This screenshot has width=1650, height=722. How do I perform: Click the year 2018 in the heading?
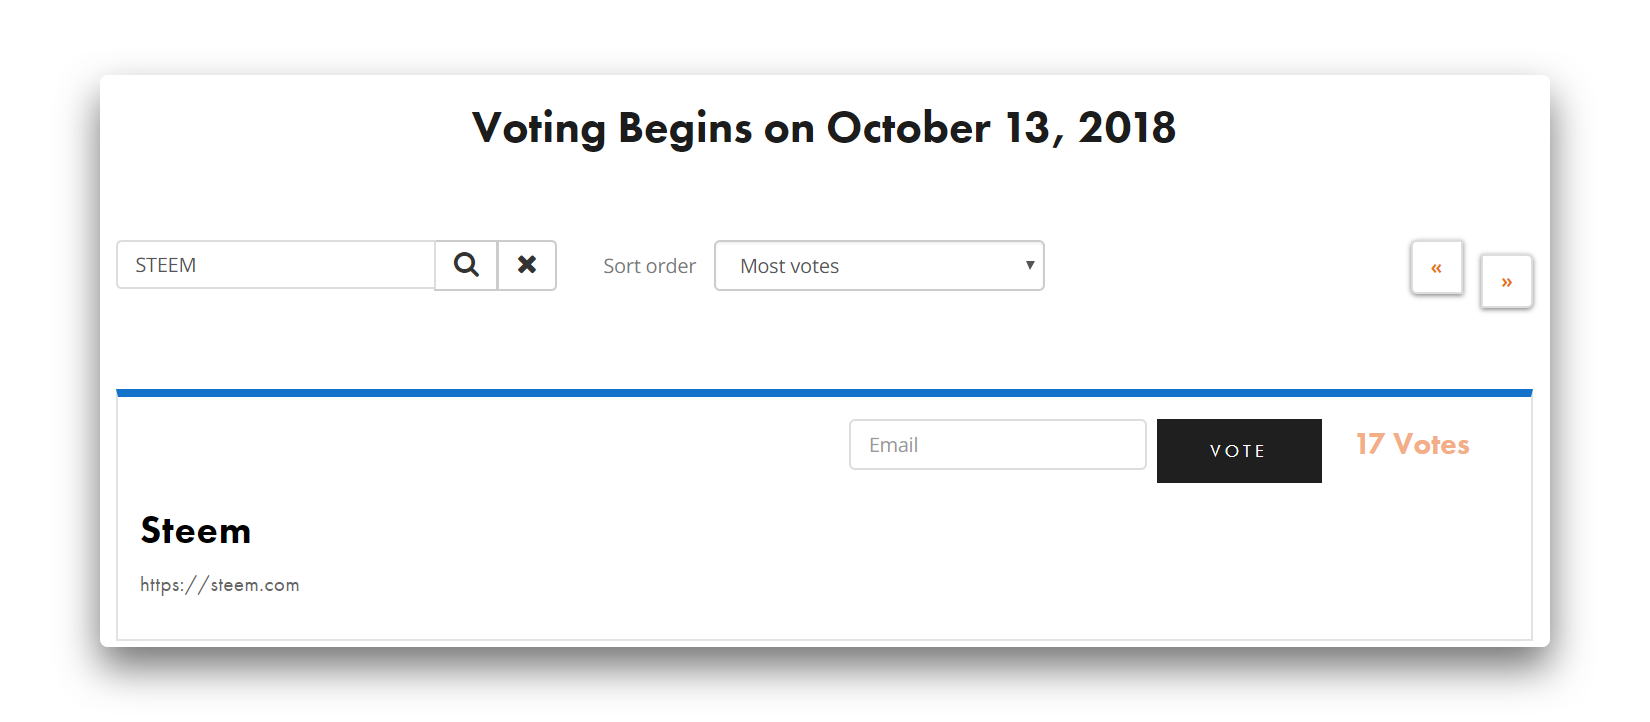tap(1127, 128)
